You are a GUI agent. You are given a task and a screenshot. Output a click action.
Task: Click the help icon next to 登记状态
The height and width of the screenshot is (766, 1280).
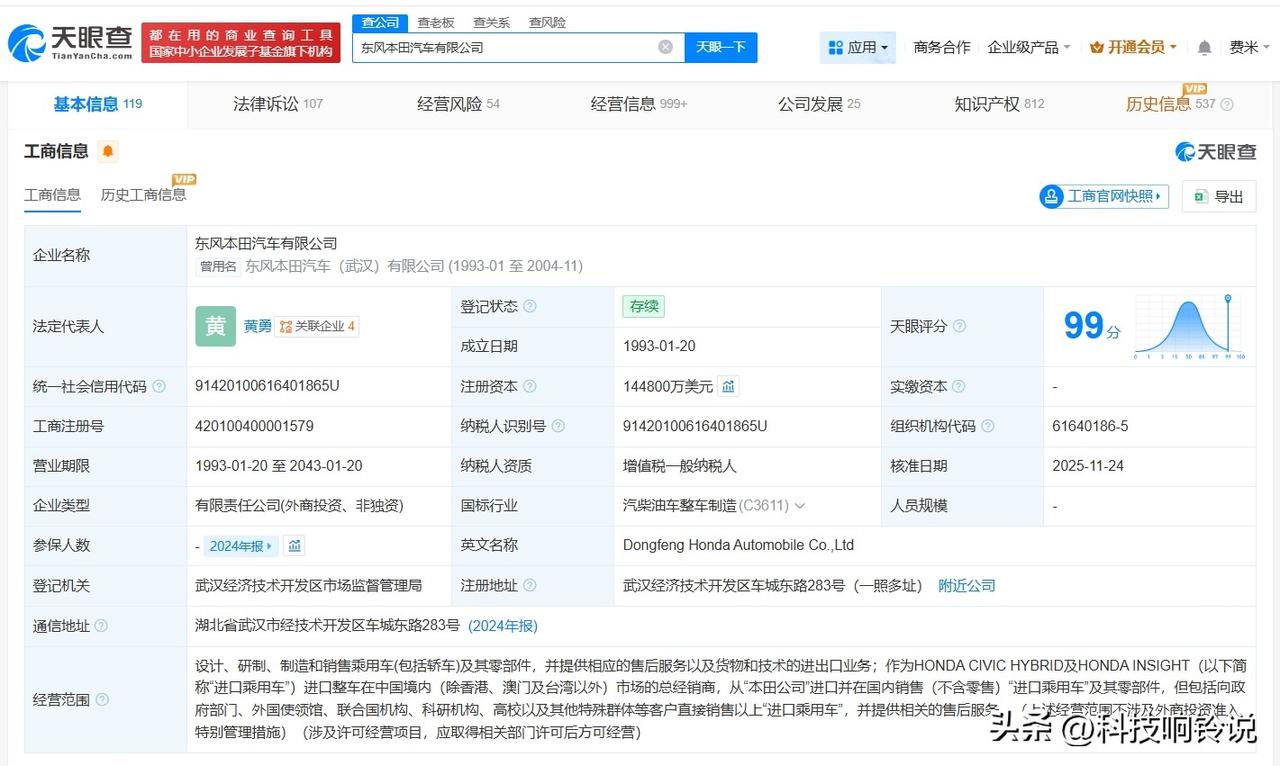[530, 307]
